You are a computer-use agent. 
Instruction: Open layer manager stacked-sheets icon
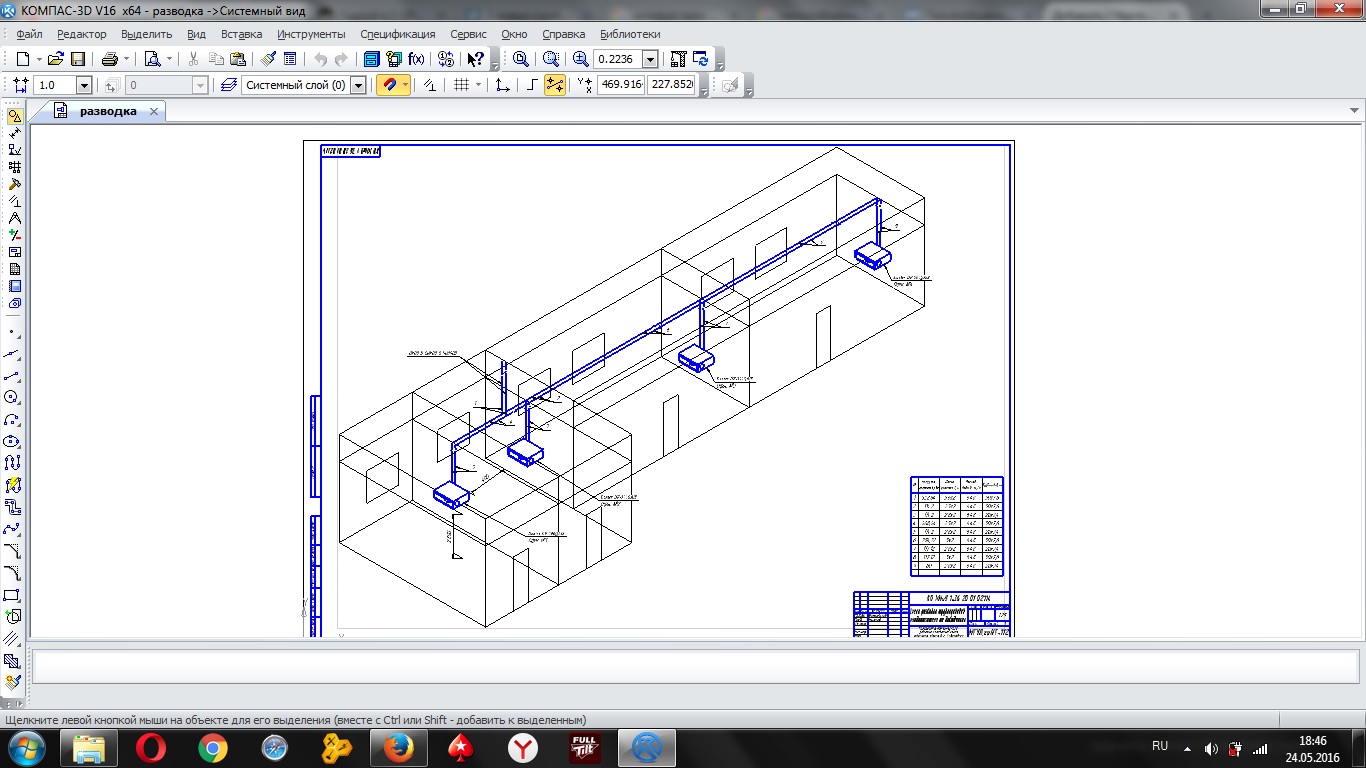coord(228,85)
